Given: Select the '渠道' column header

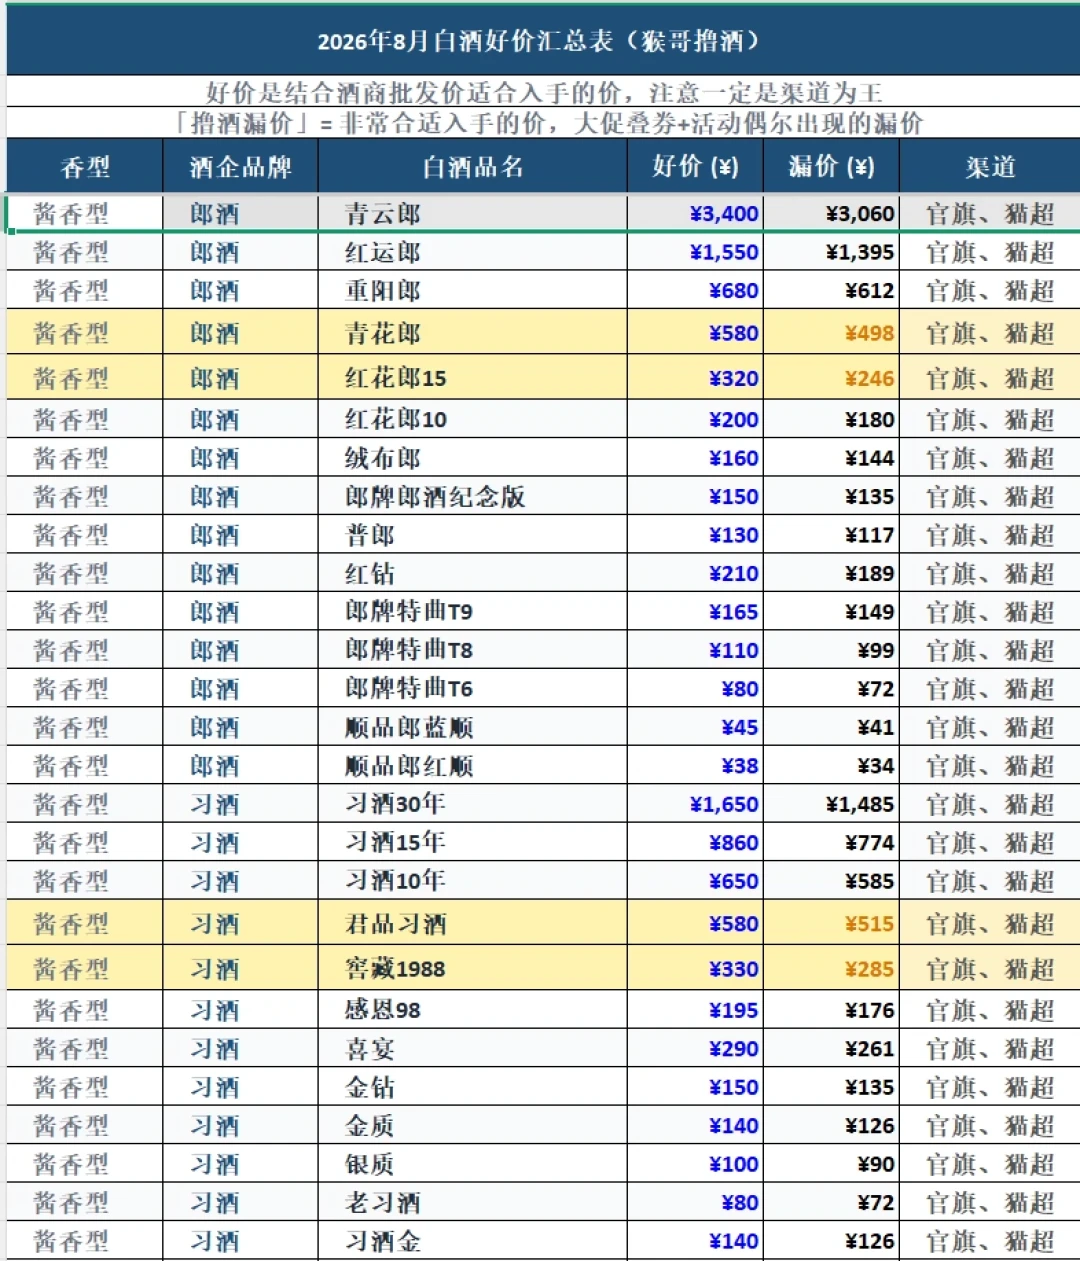Looking at the screenshot, I should [x=990, y=166].
